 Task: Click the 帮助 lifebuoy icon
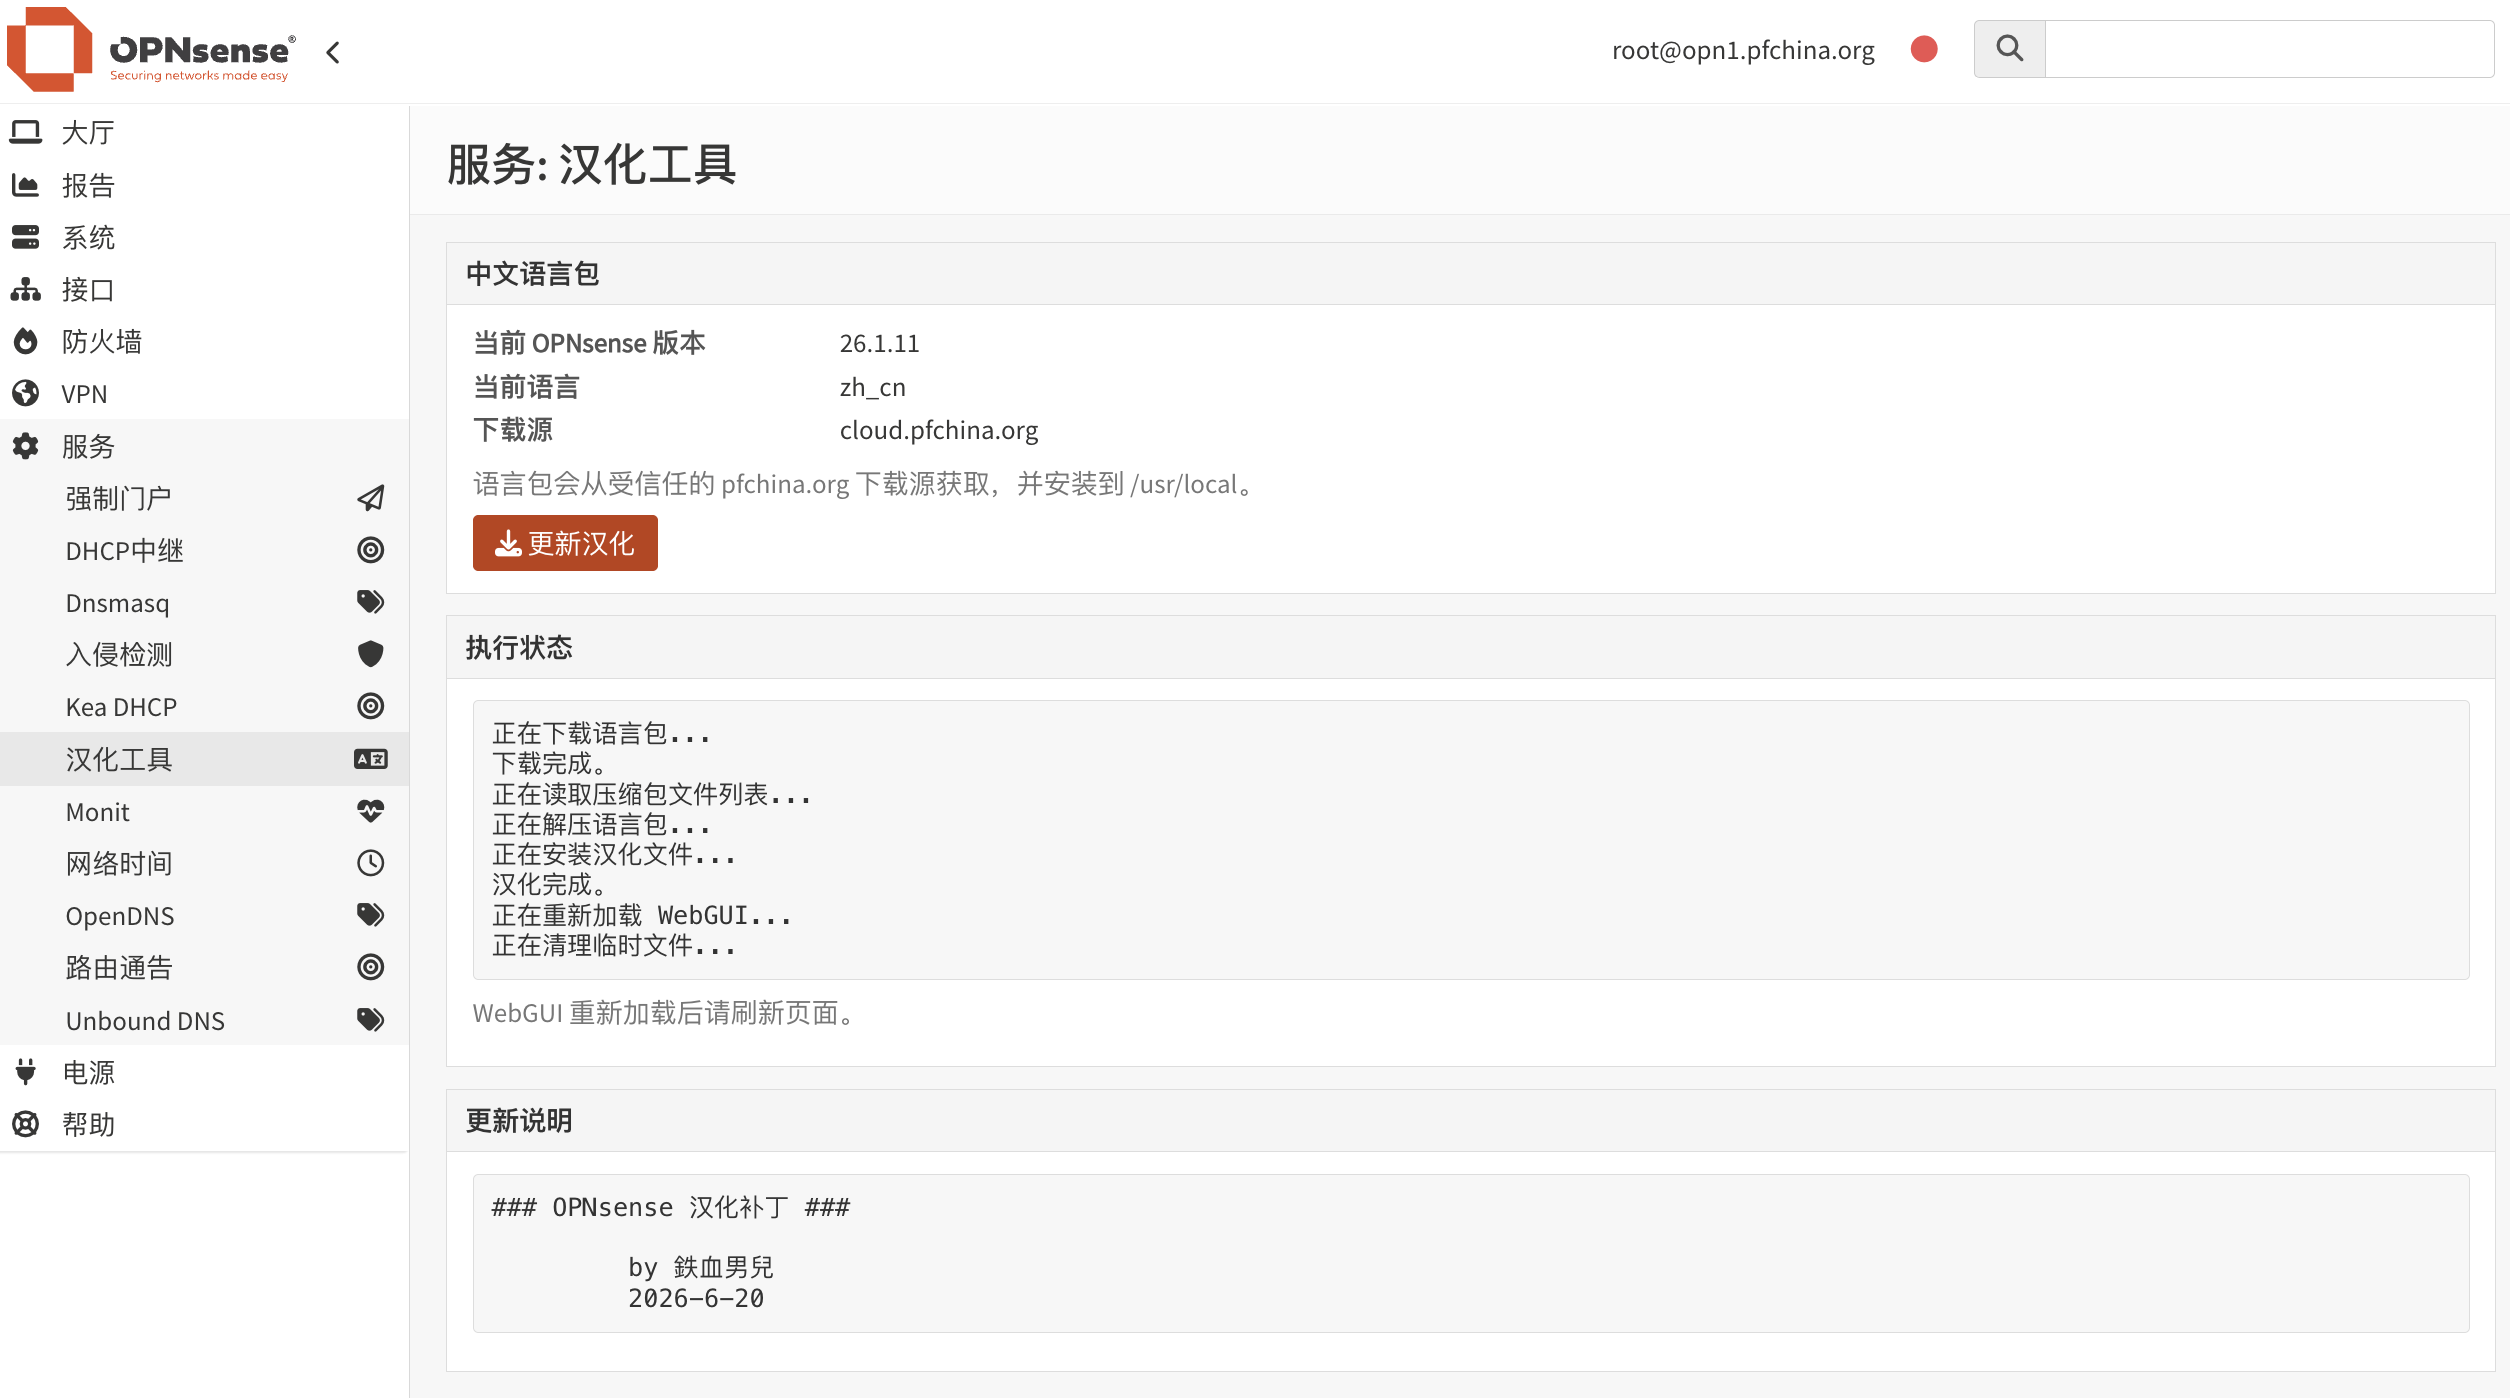coord(26,1124)
